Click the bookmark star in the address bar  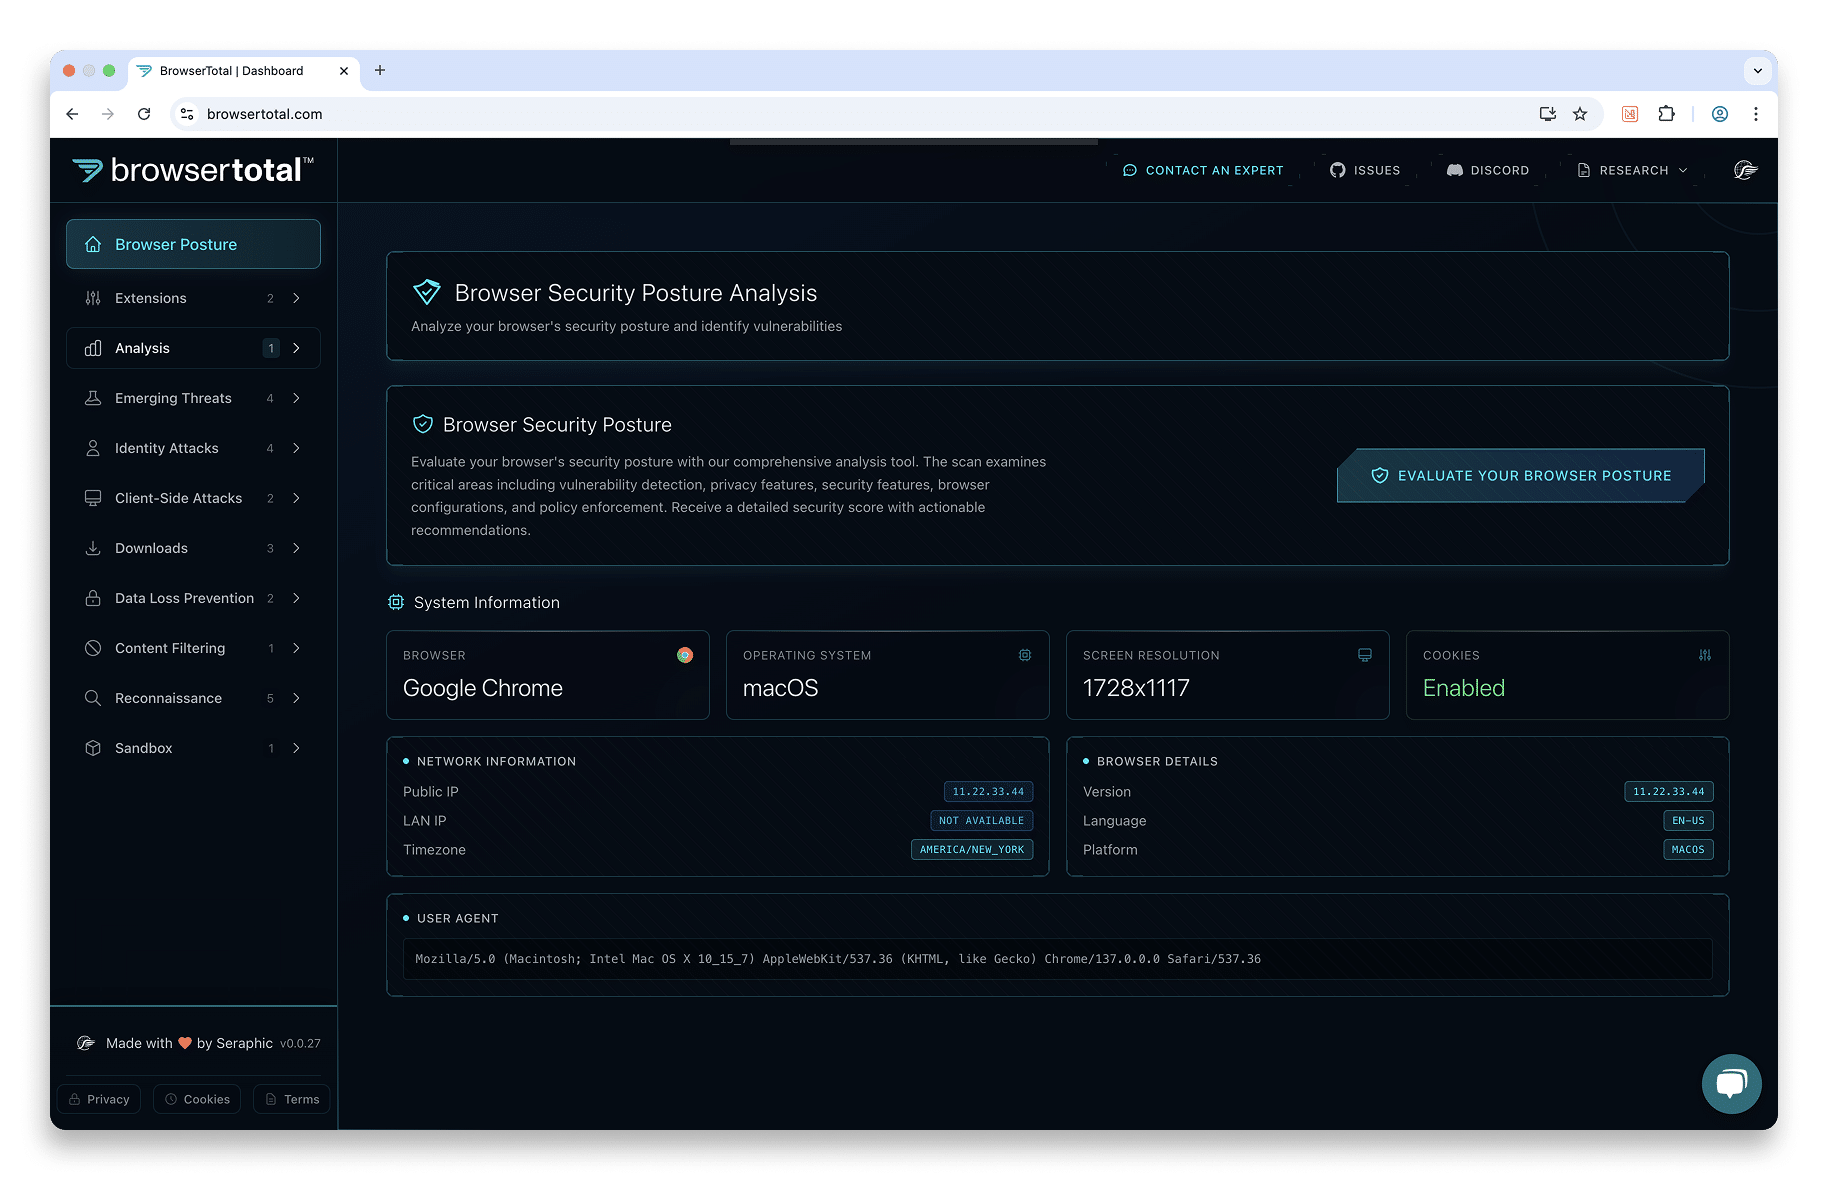(x=1581, y=114)
